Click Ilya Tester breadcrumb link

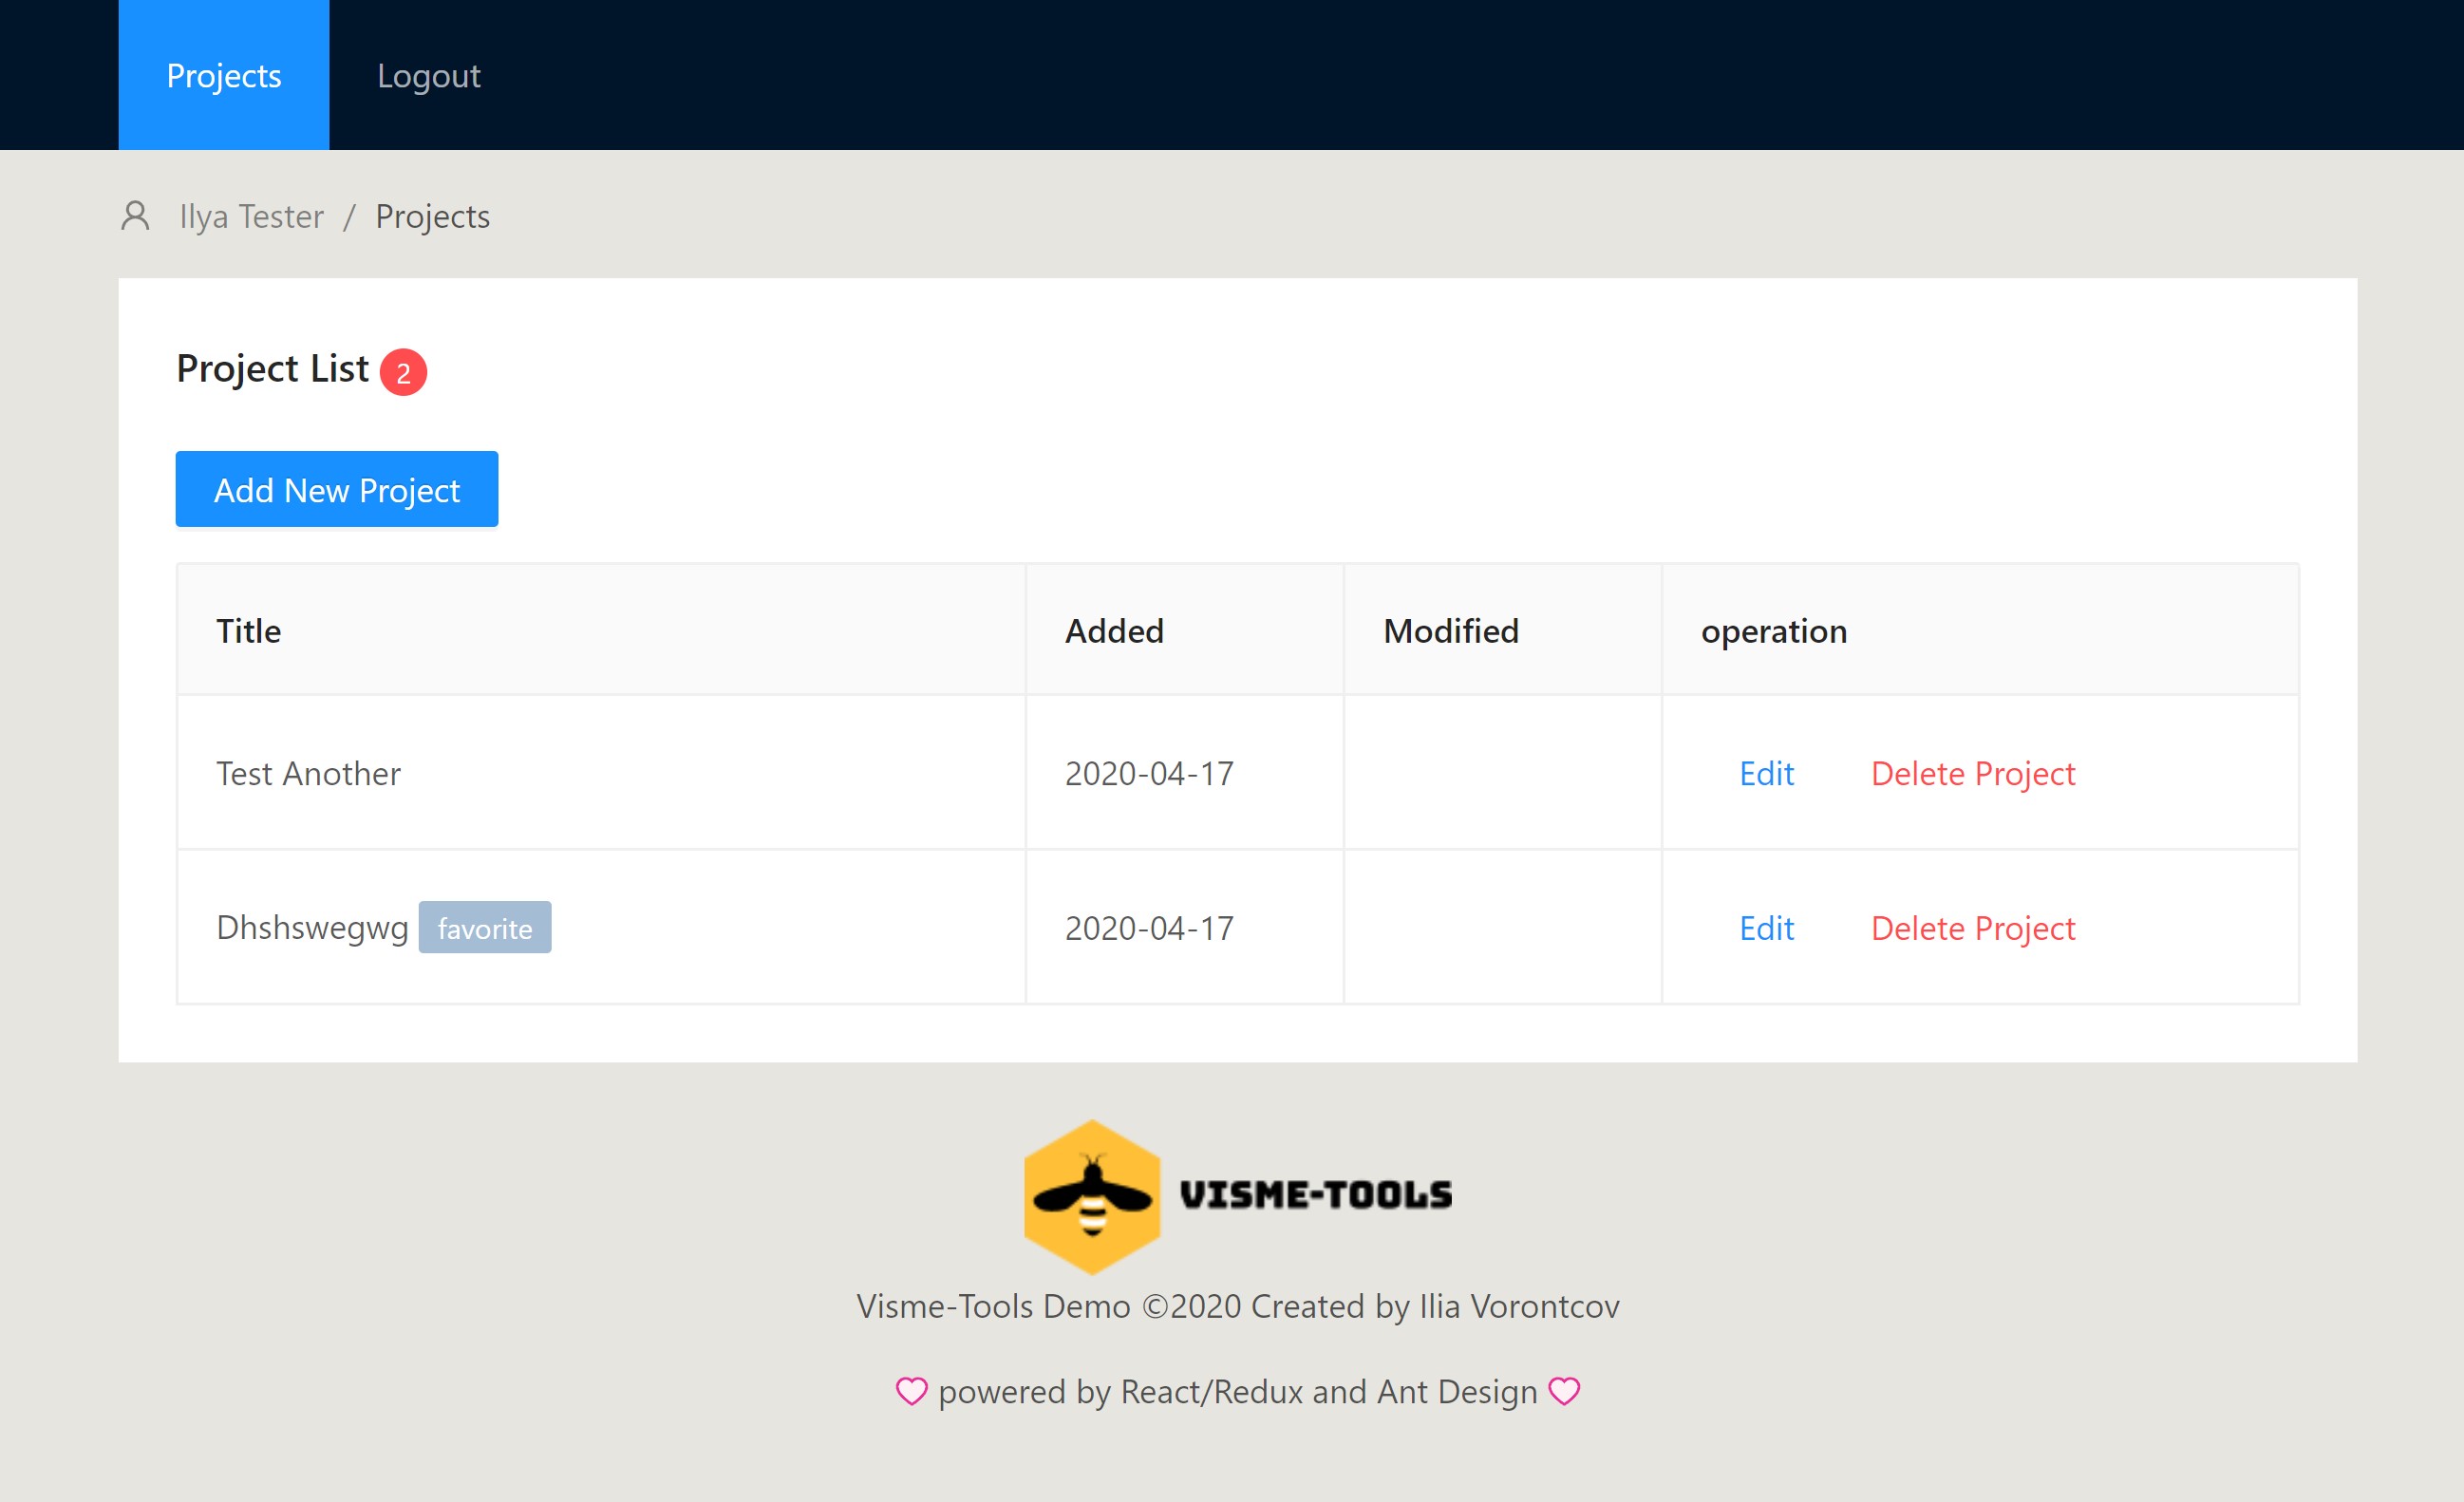[251, 216]
